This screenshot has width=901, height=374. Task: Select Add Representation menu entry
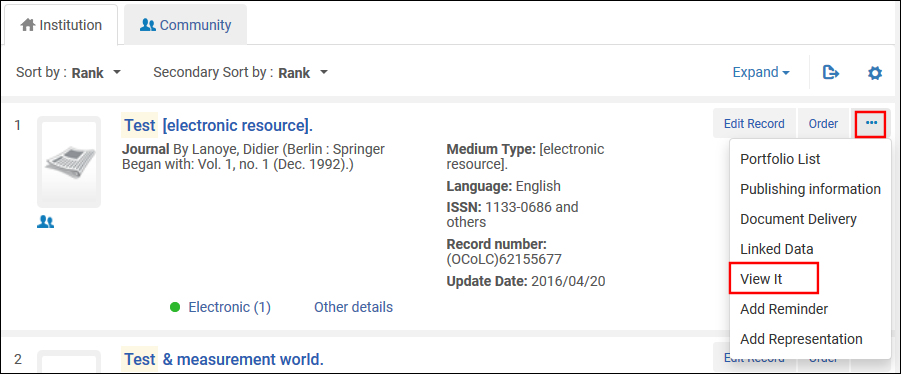810,339
